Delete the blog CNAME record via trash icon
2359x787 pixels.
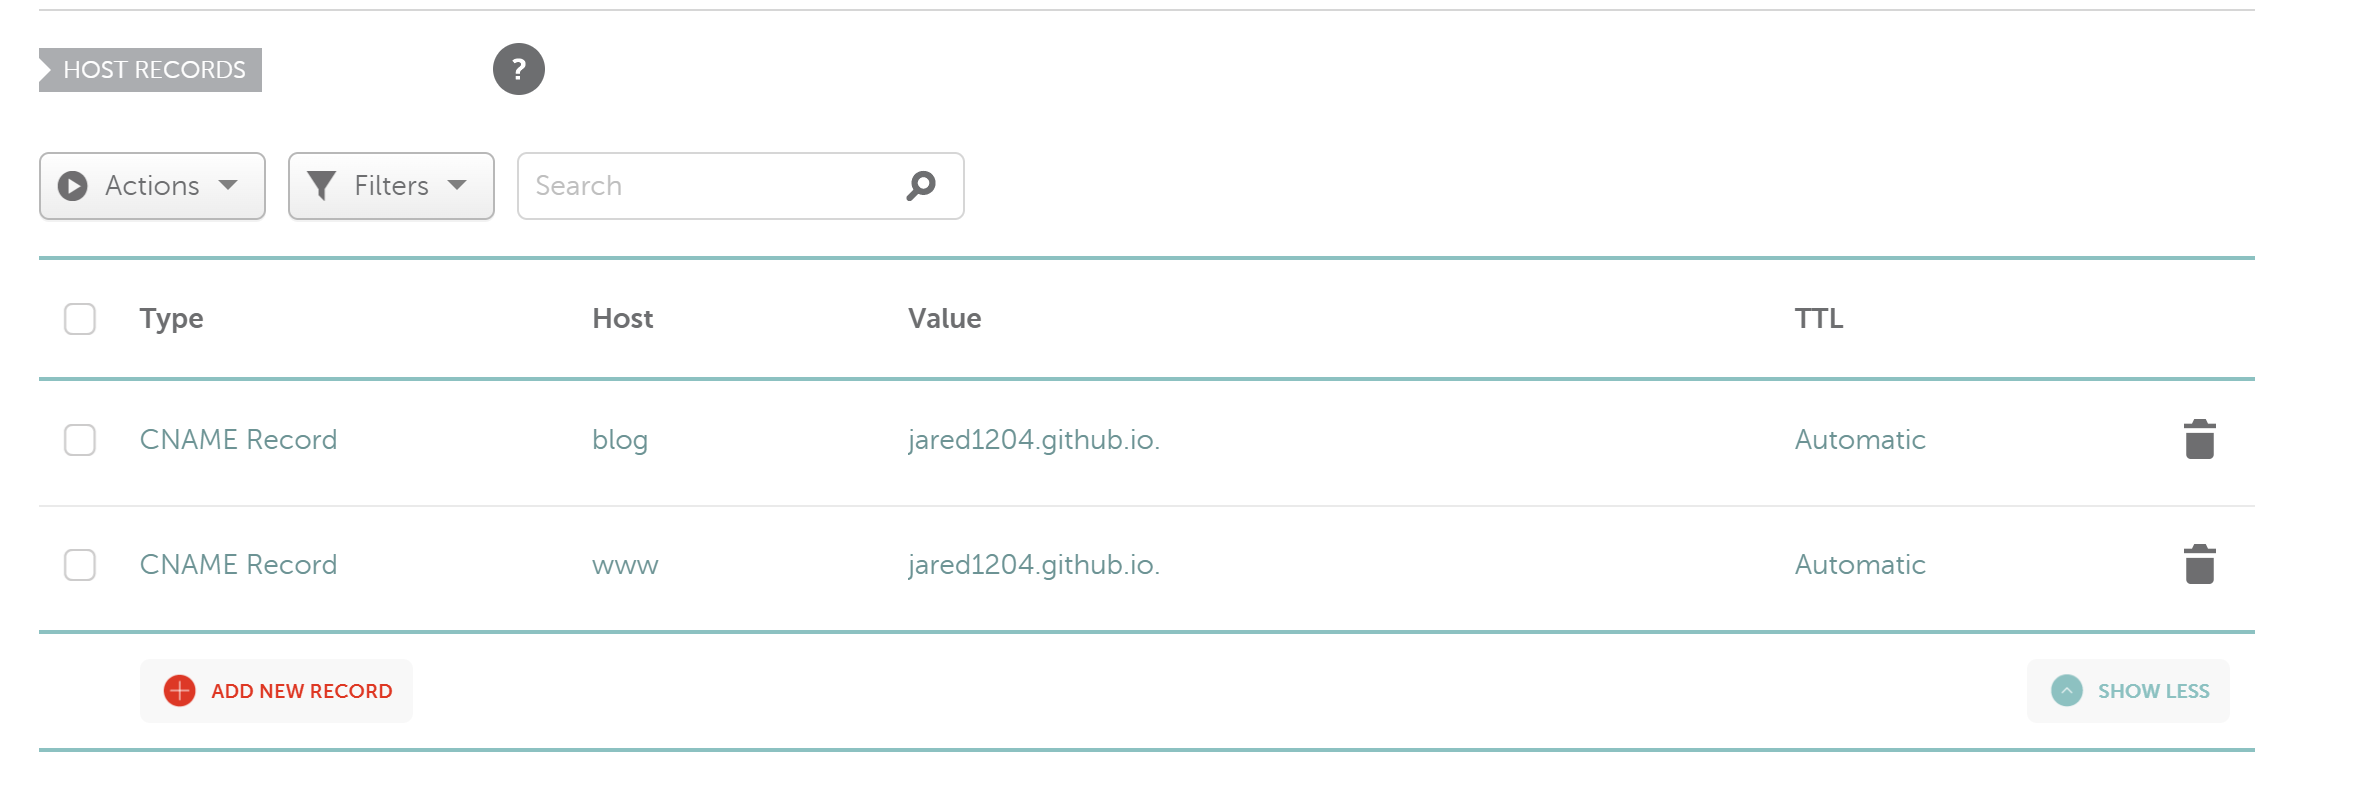(2199, 438)
